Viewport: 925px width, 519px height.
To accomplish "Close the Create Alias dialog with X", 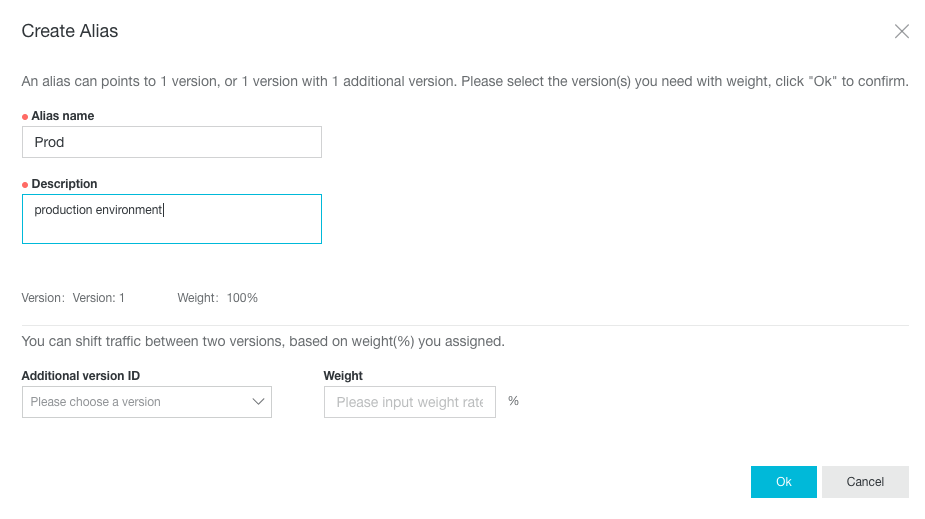I will (901, 31).
